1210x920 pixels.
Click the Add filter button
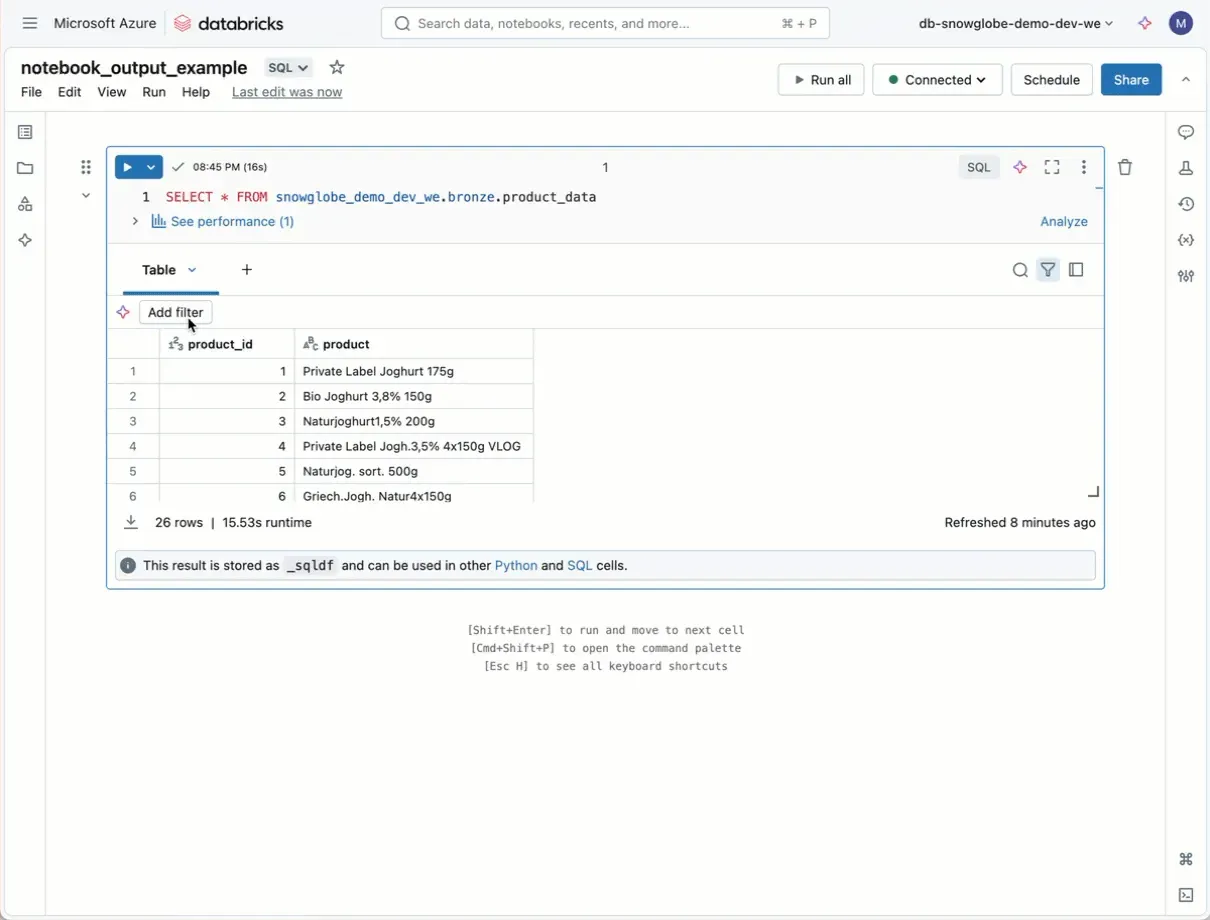point(176,312)
